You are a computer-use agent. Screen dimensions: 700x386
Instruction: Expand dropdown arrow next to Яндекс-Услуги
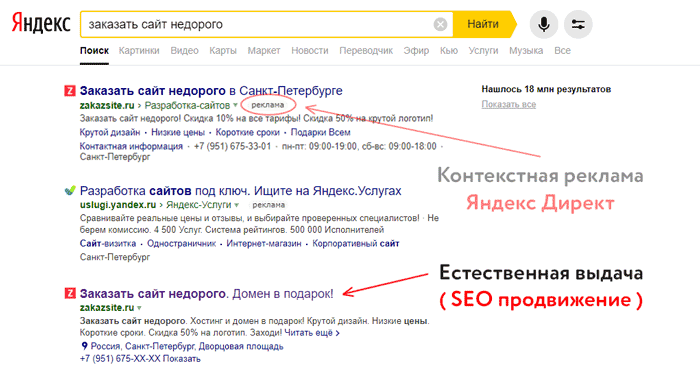pos(237,205)
